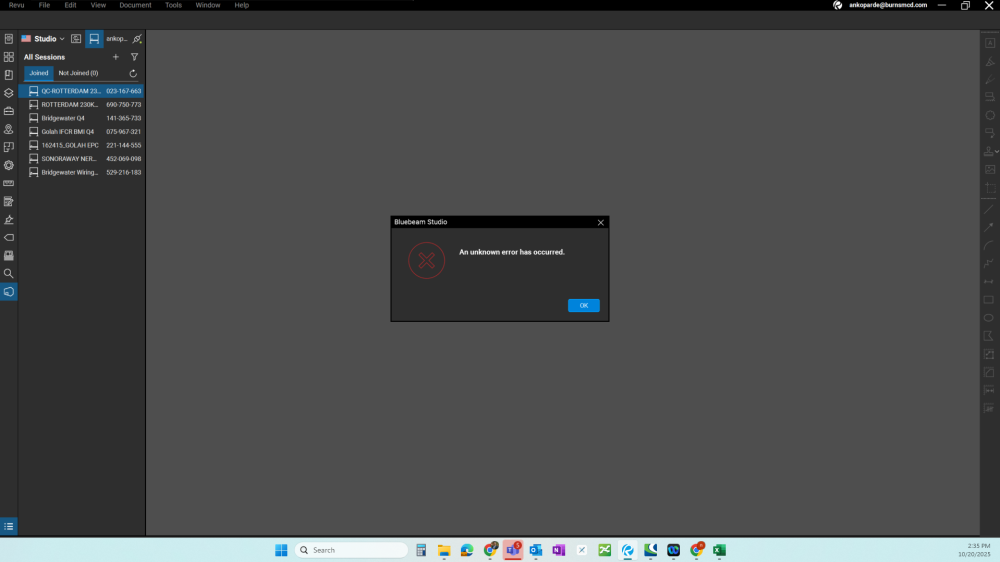The width and height of the screenshot is (1000, 562).
Task: Open the Properties gear panel icon
Action: [9, 165]
